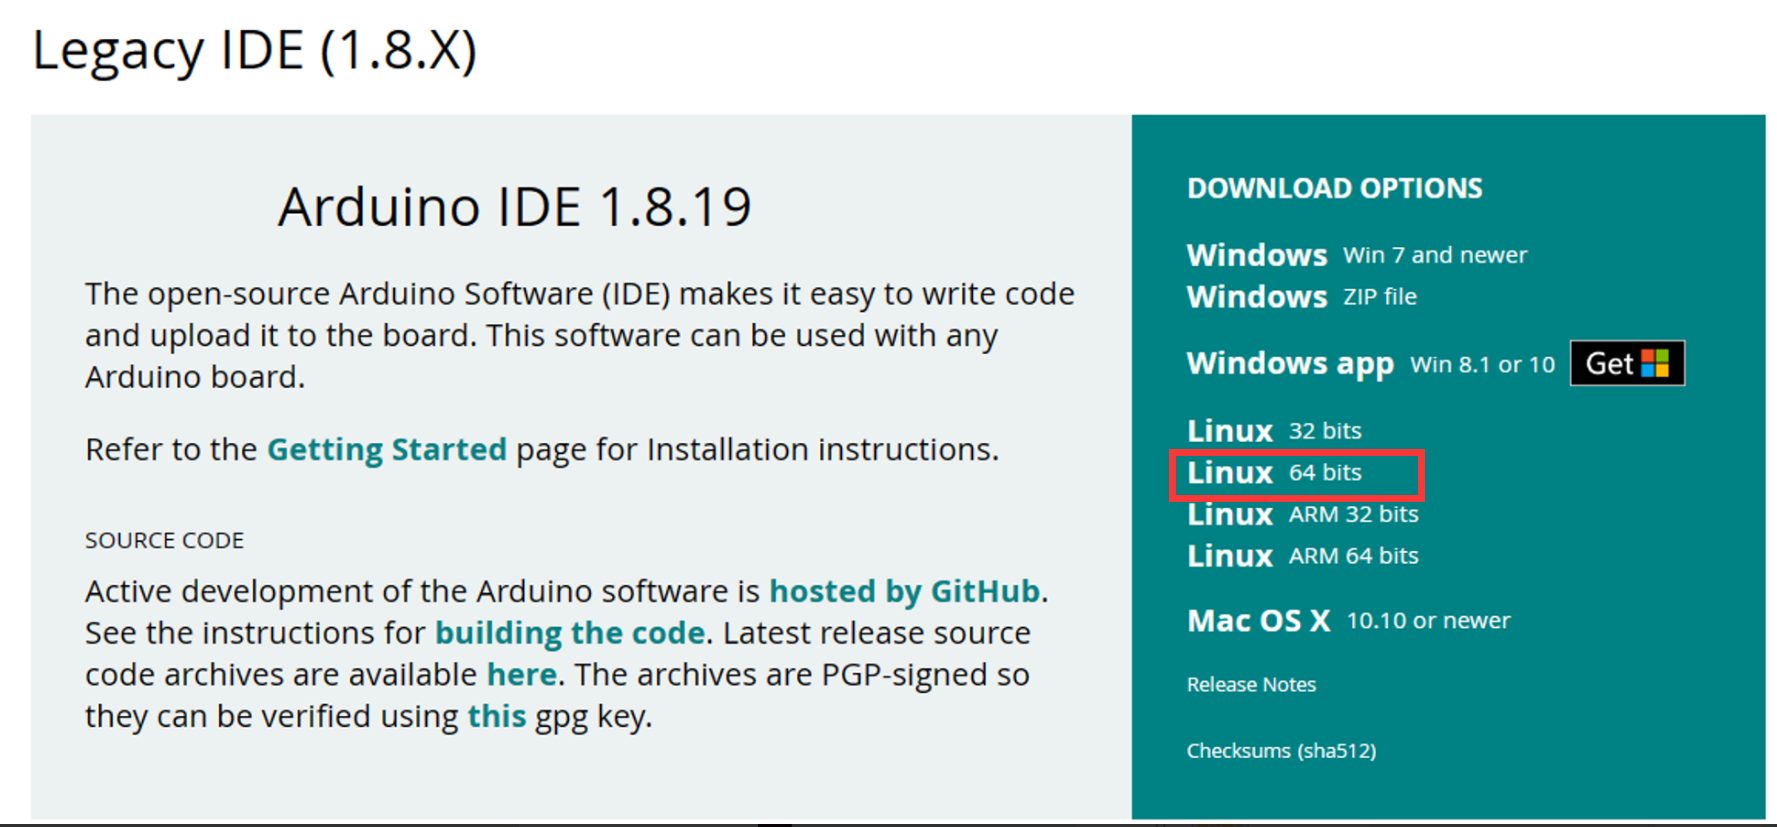Screen dimensions: 1777x827
Task: Click the 'Arduino IDE 1.8.19' heading
Action: coord(514,207)
